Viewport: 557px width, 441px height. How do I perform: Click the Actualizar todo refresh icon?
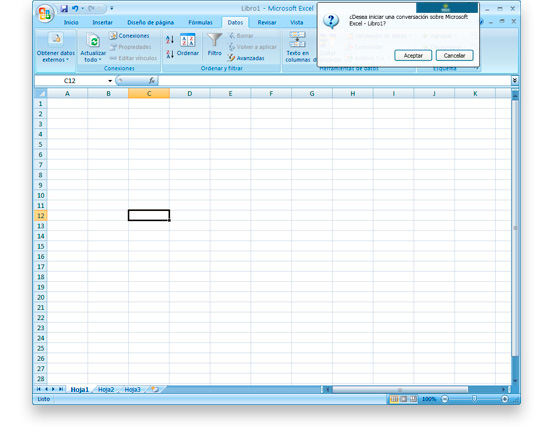click(94, 41)
